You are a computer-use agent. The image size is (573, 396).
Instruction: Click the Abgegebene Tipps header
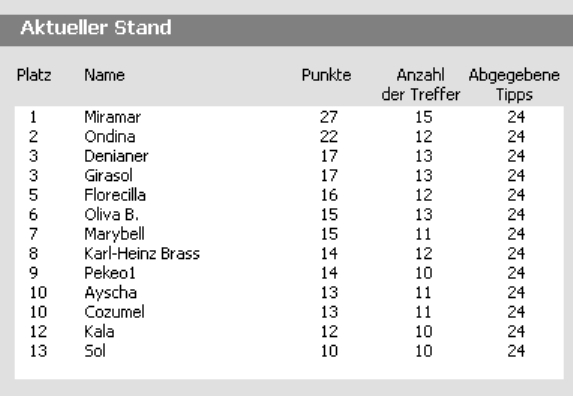514,85
